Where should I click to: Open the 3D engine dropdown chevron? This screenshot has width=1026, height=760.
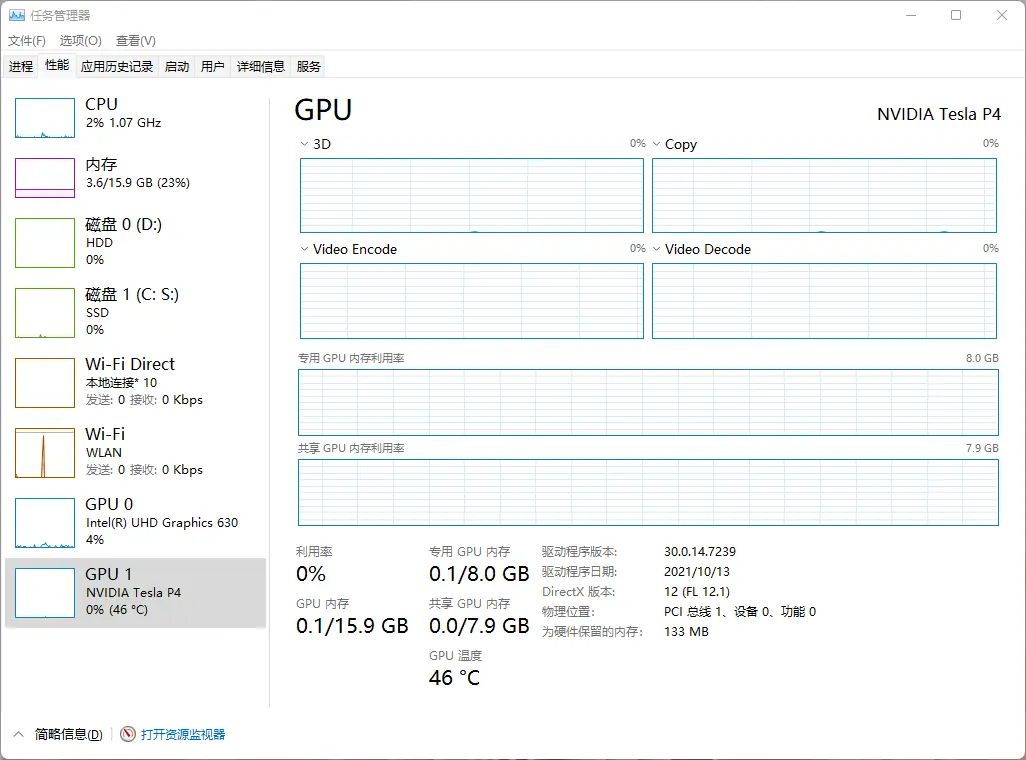[305, 144]
